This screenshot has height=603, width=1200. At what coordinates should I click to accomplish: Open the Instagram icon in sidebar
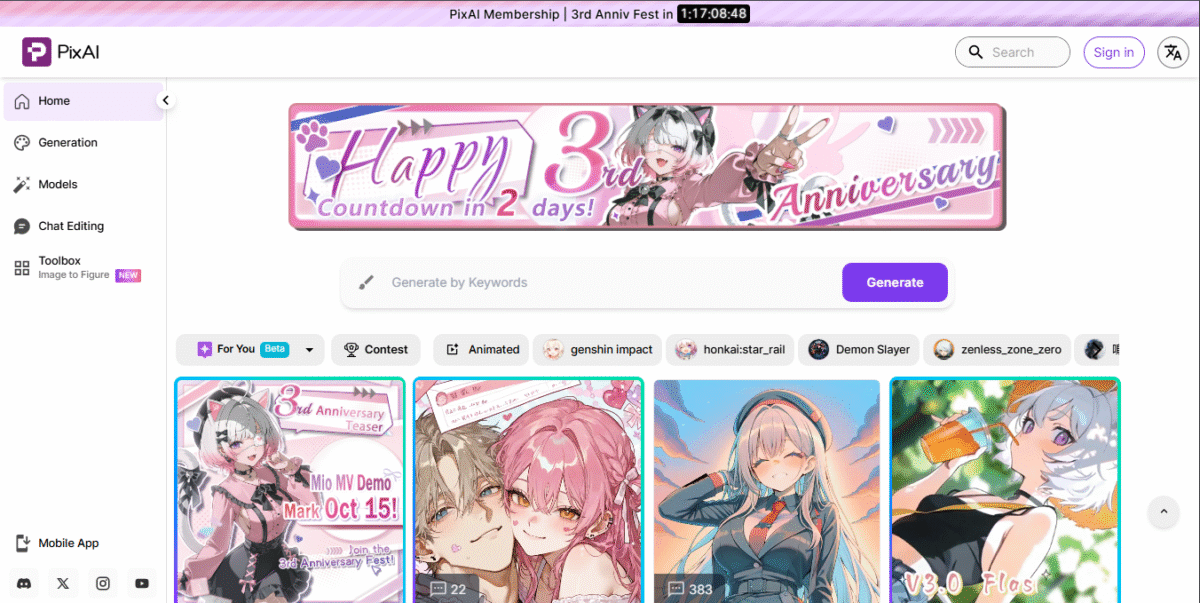point(102,583)
